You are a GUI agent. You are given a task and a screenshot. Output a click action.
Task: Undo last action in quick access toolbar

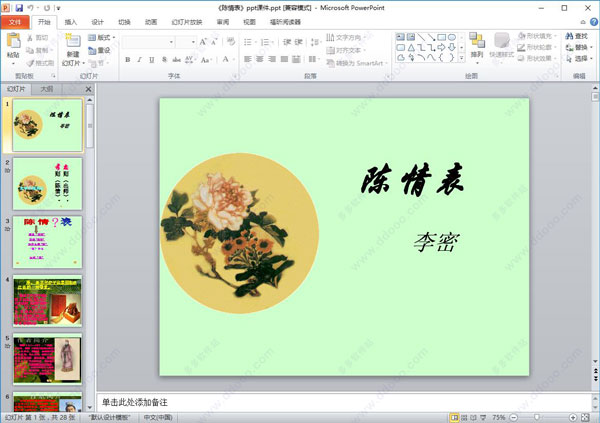tap(31, 7)
